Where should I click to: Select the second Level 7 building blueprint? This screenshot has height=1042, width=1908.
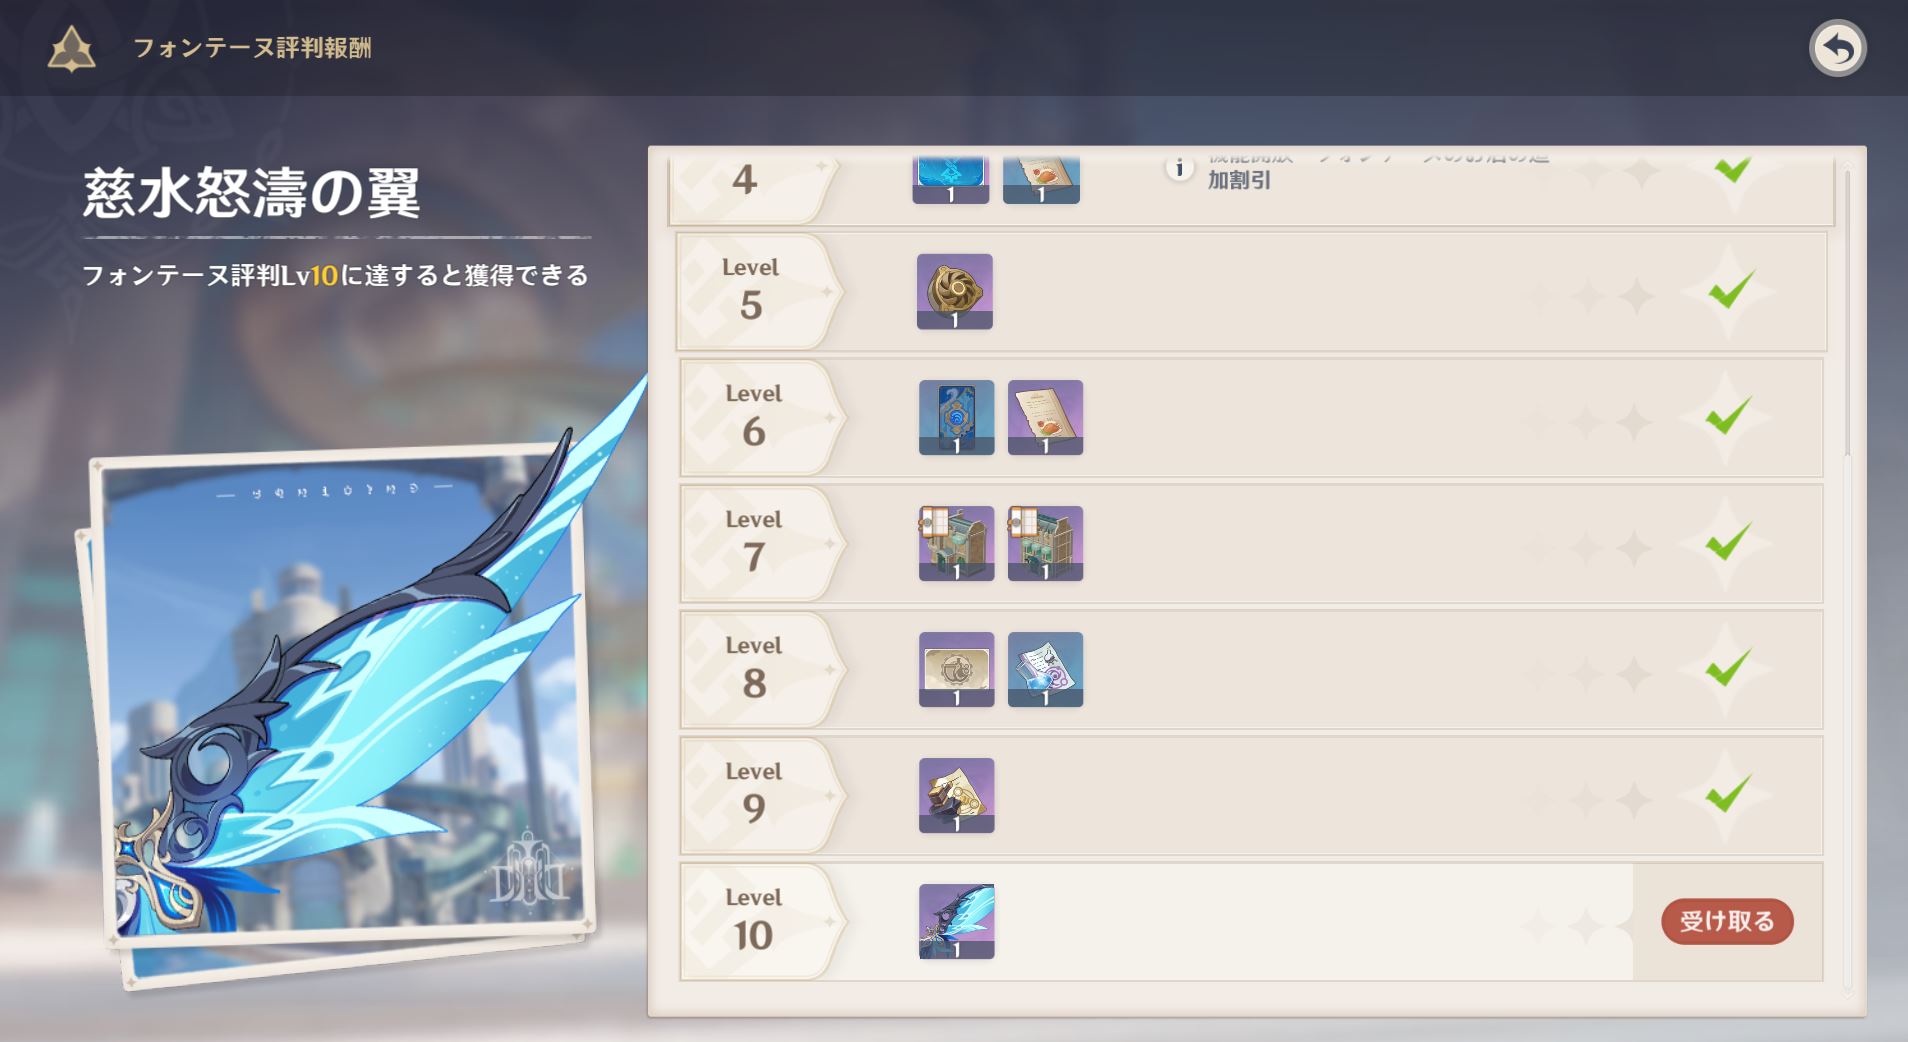coord(1045,543)
